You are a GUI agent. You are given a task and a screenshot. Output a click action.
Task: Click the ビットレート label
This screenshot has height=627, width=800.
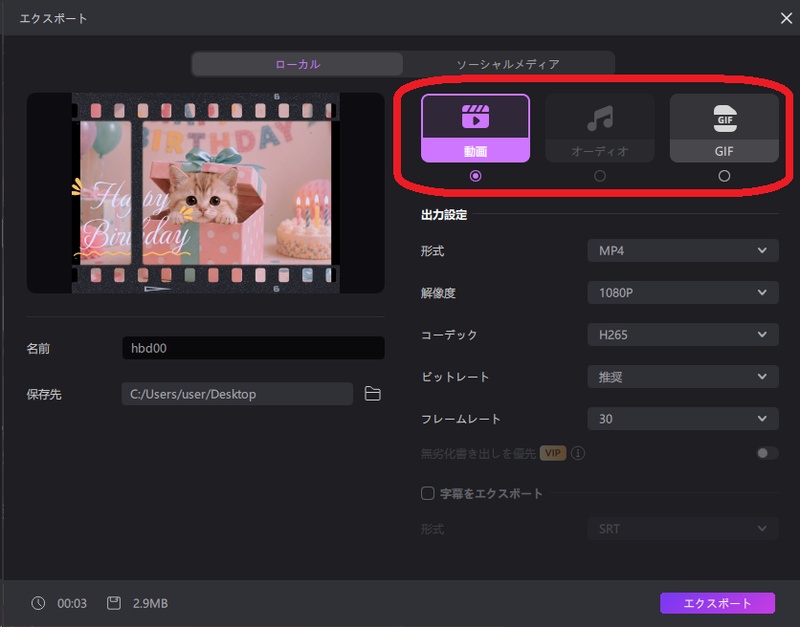455,377
